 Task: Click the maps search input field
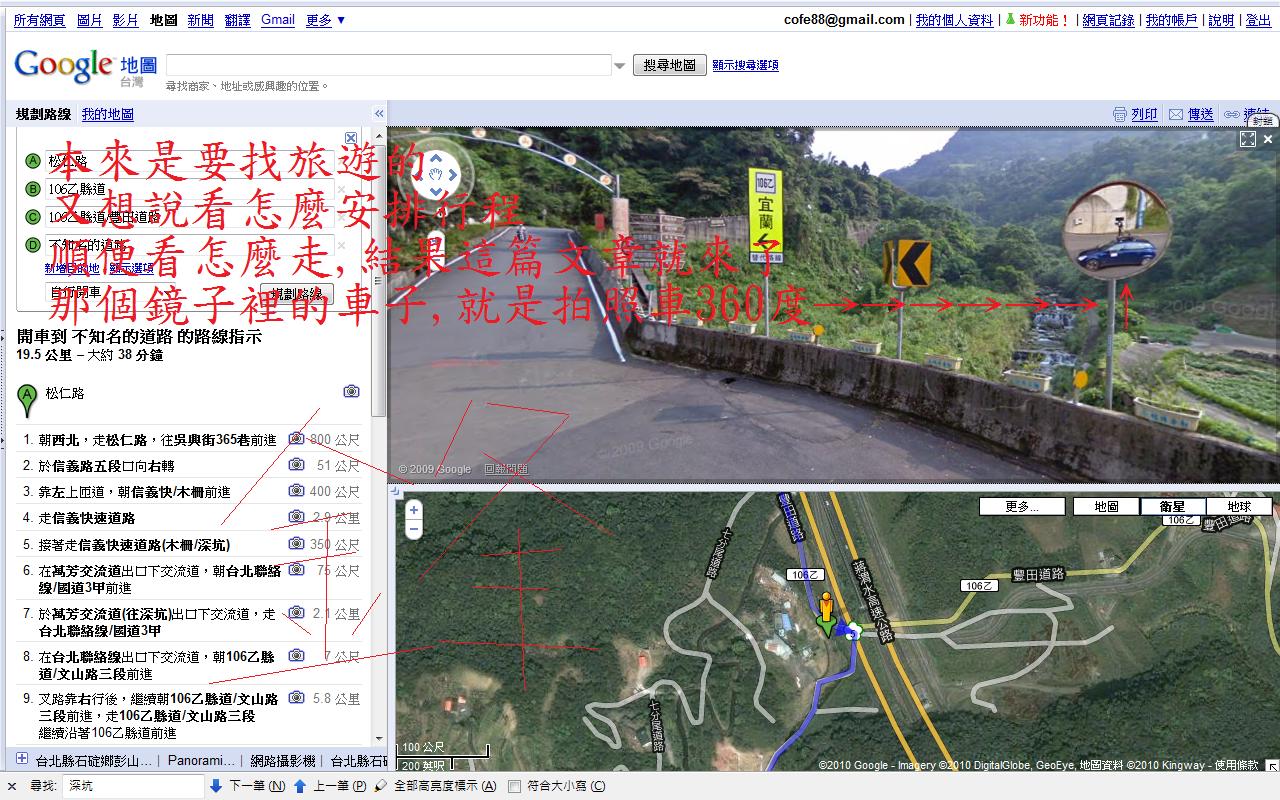point(389,65)
